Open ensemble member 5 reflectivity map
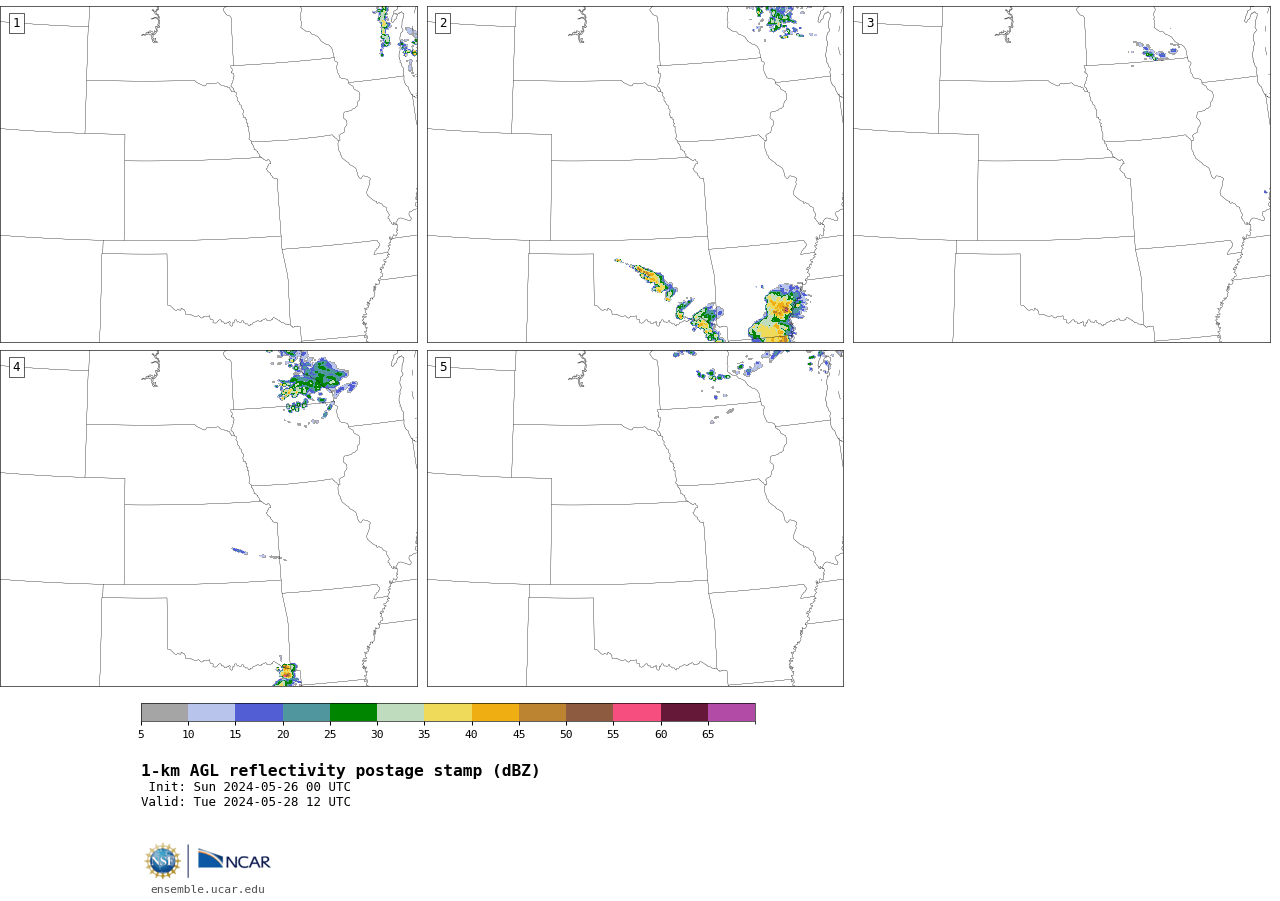 (635, 518)
